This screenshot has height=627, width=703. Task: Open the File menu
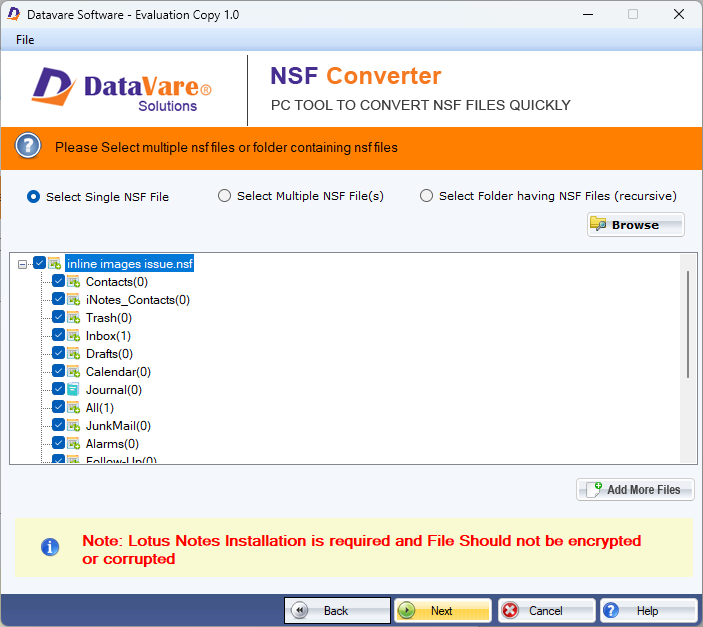point(25,39)
